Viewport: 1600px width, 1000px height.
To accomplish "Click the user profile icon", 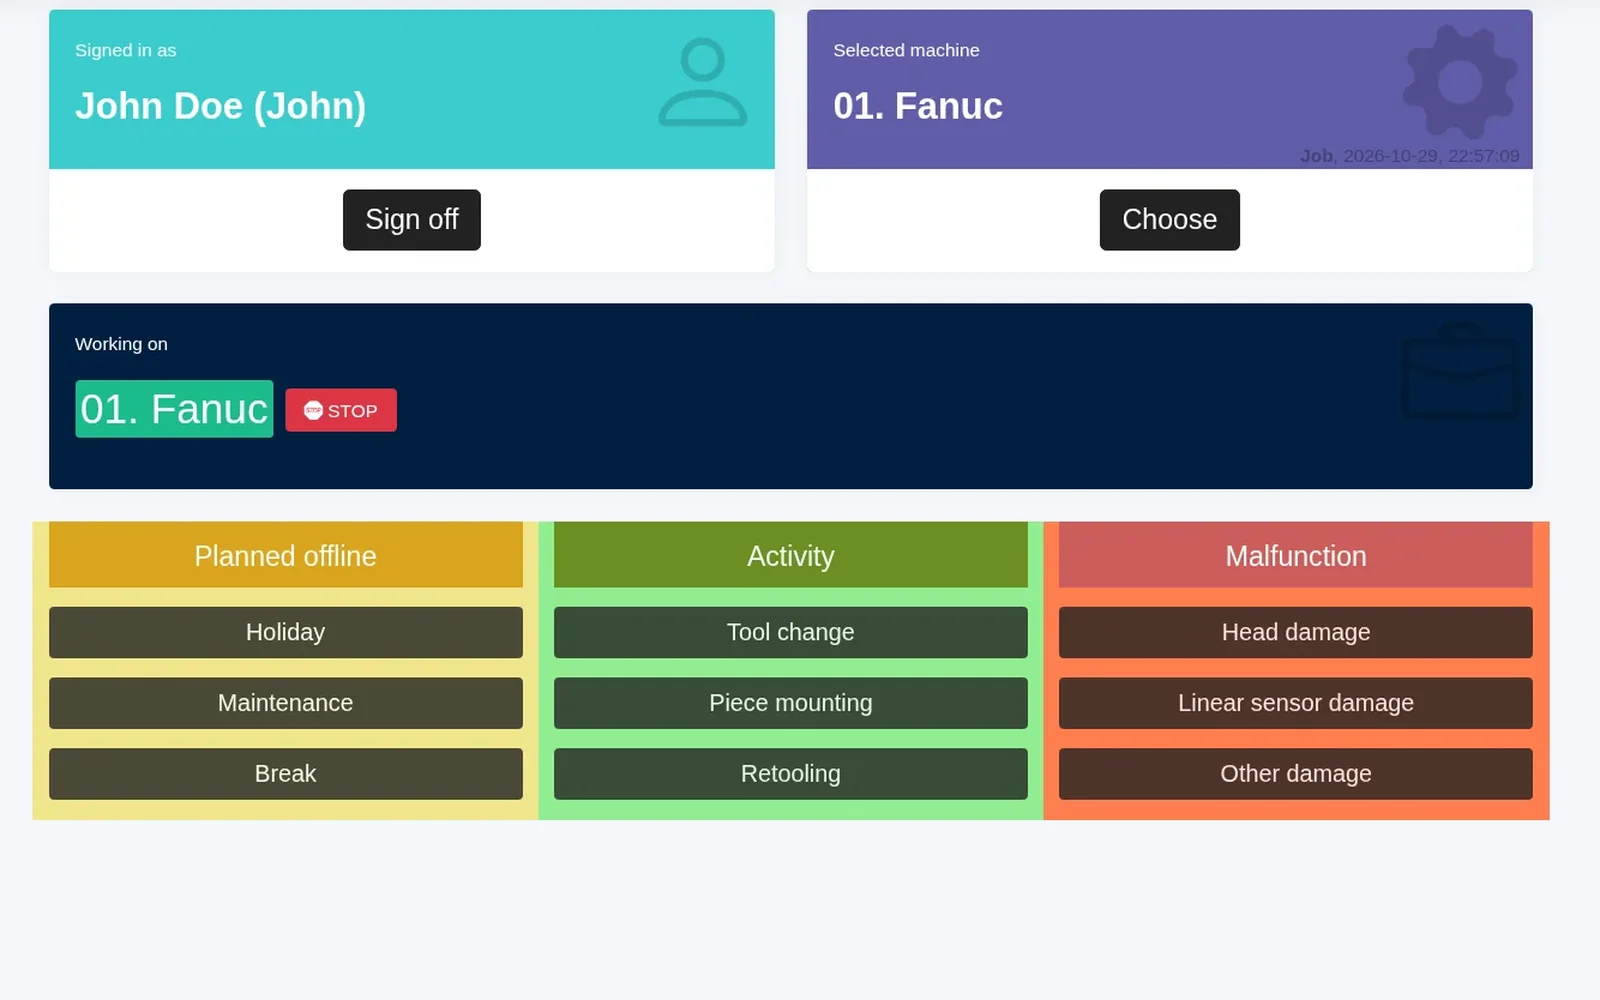I will point(702,83).
